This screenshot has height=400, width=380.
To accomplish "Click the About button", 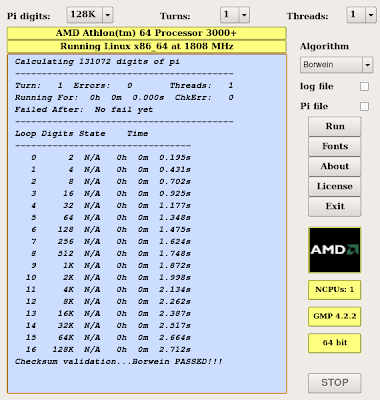I will (335, 166).
